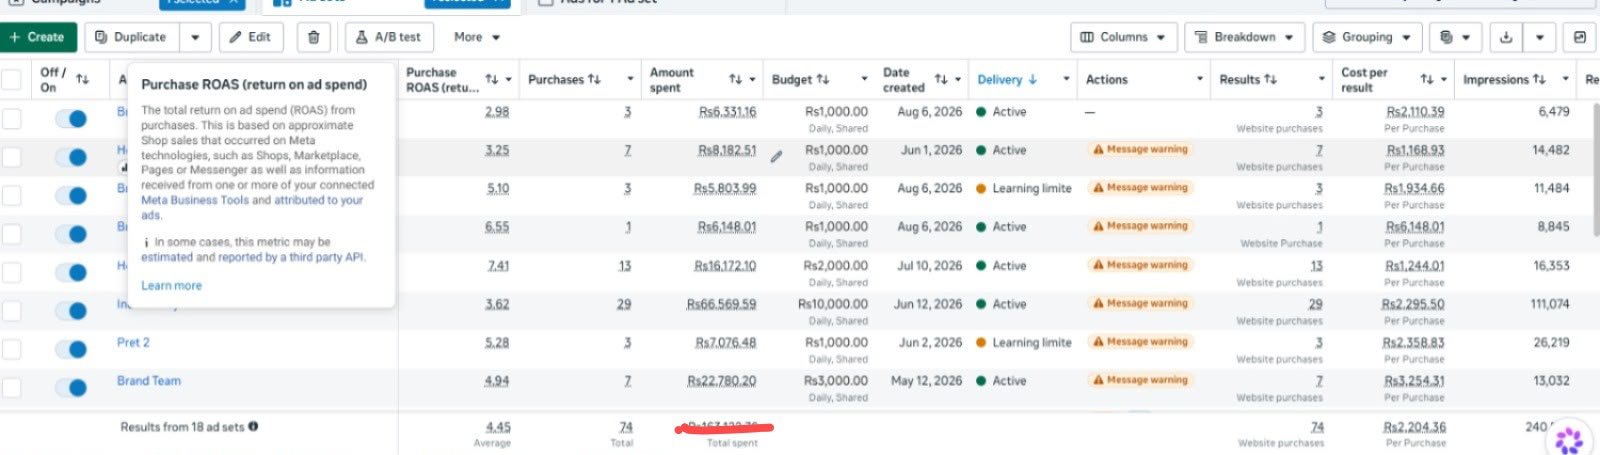Open the purple assistant icon at bottom right
Image resolution: width=1600 pixels, height=455 pixels.
click(x=1569, y=440)
